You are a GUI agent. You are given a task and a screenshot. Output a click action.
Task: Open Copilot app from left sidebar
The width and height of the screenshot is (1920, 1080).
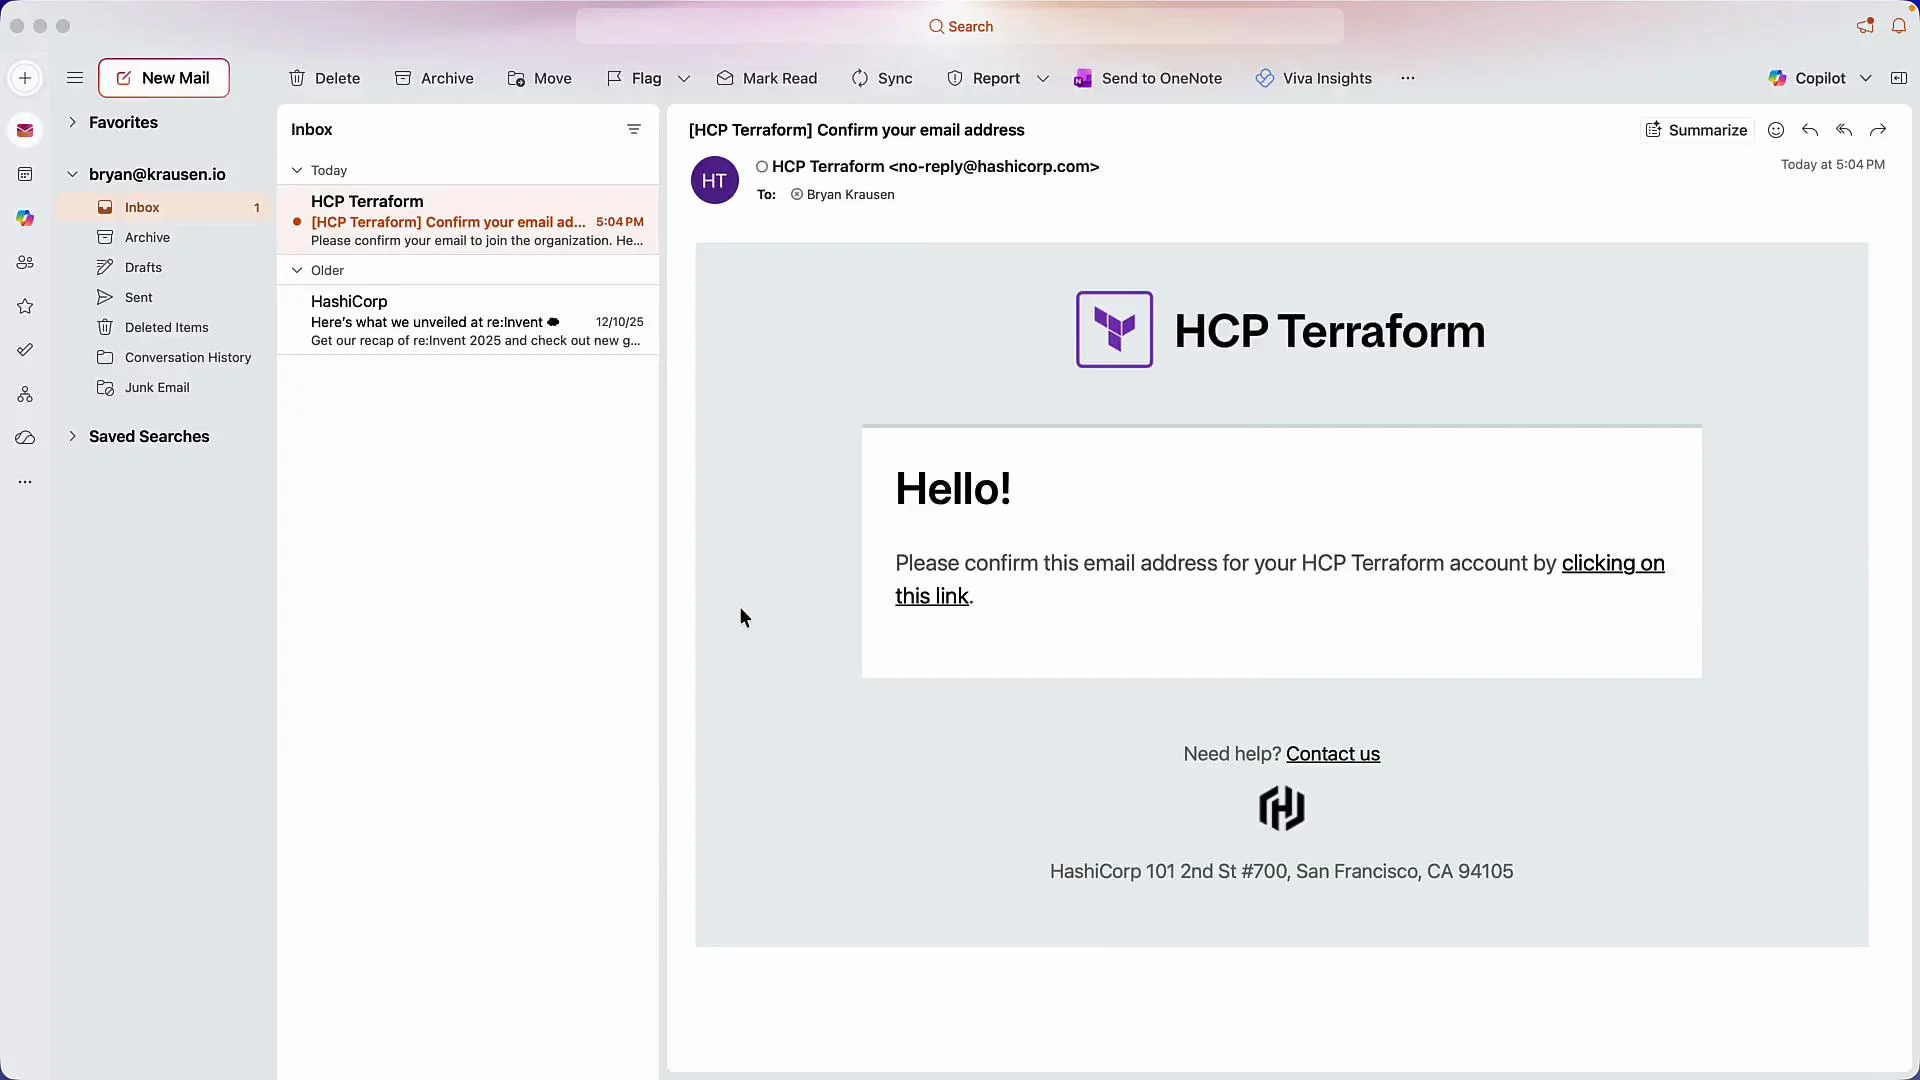(25, 218)
